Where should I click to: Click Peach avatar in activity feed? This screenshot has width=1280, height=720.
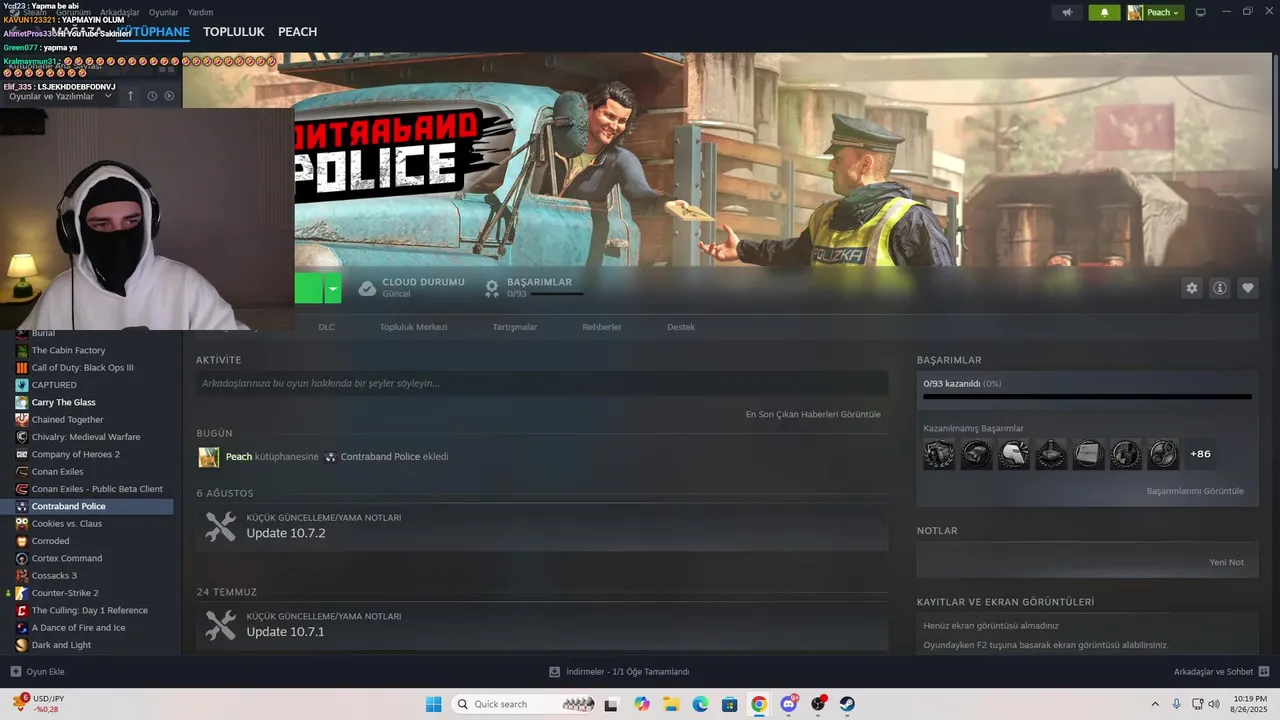pos(208,457)
